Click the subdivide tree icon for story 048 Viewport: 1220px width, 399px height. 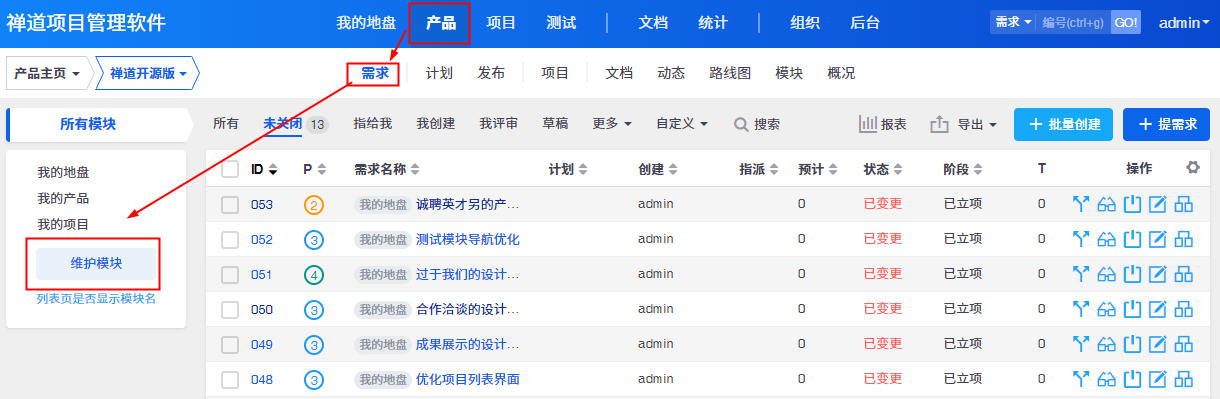[1184, 380]
